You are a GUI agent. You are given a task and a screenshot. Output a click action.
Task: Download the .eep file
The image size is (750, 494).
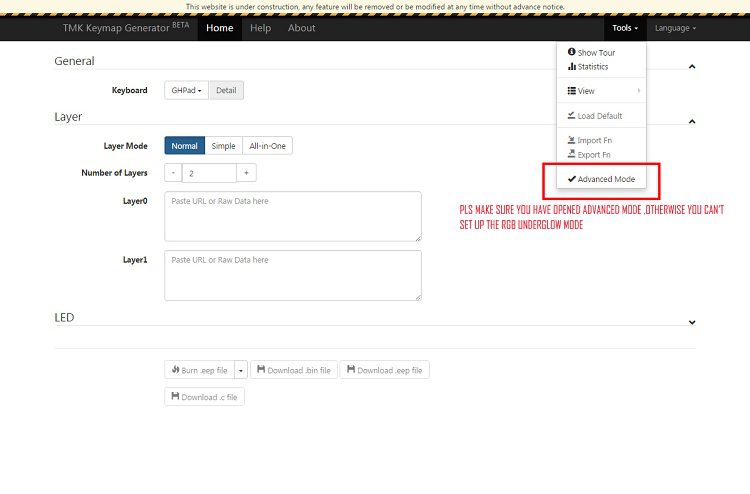tap(384, 370)
